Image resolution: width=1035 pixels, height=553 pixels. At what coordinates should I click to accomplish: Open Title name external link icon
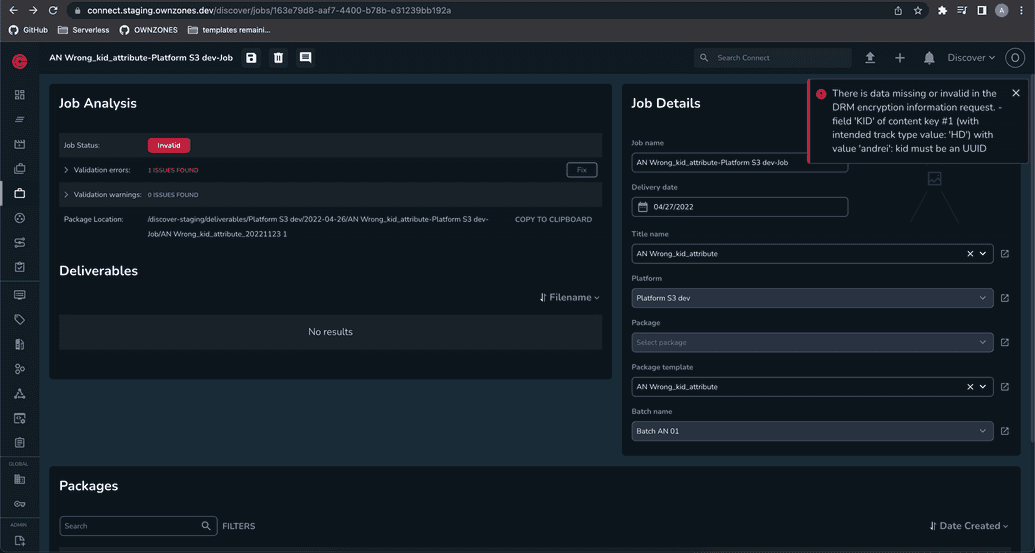[1005, 253]
